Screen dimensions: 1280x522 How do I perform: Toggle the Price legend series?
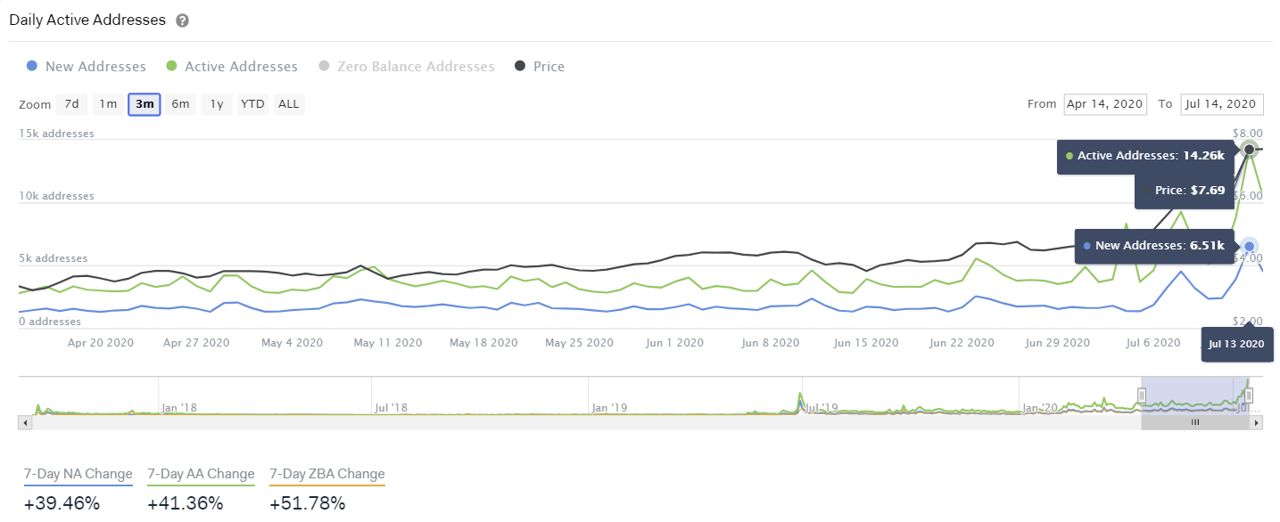pyautogui.click(x=540, y=67)
